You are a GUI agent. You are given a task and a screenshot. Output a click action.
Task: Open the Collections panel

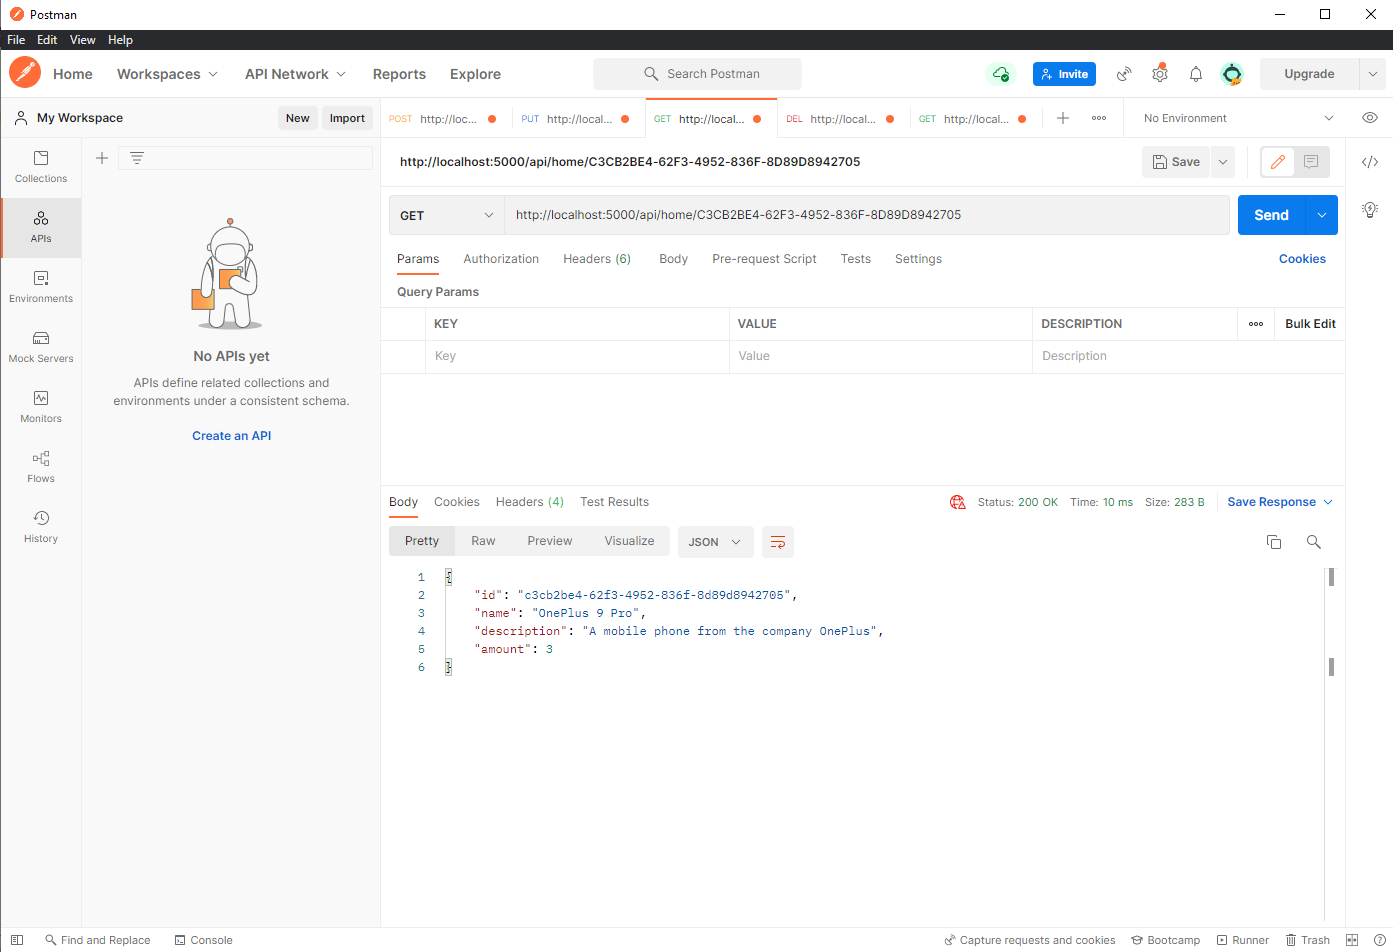(40, 167)
